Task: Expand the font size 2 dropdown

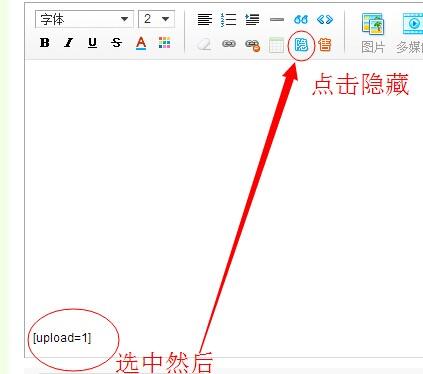Action: pyautogui.click(x=156, y=19)
